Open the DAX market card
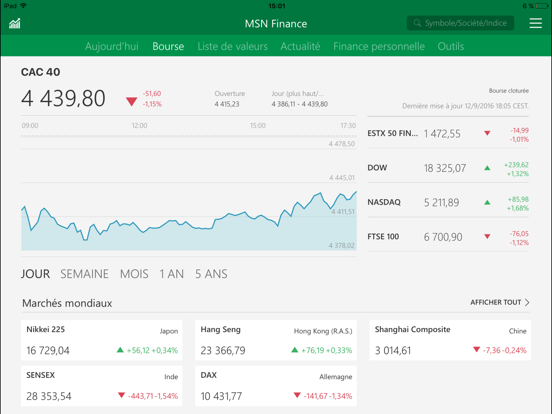 coord(276,386)
